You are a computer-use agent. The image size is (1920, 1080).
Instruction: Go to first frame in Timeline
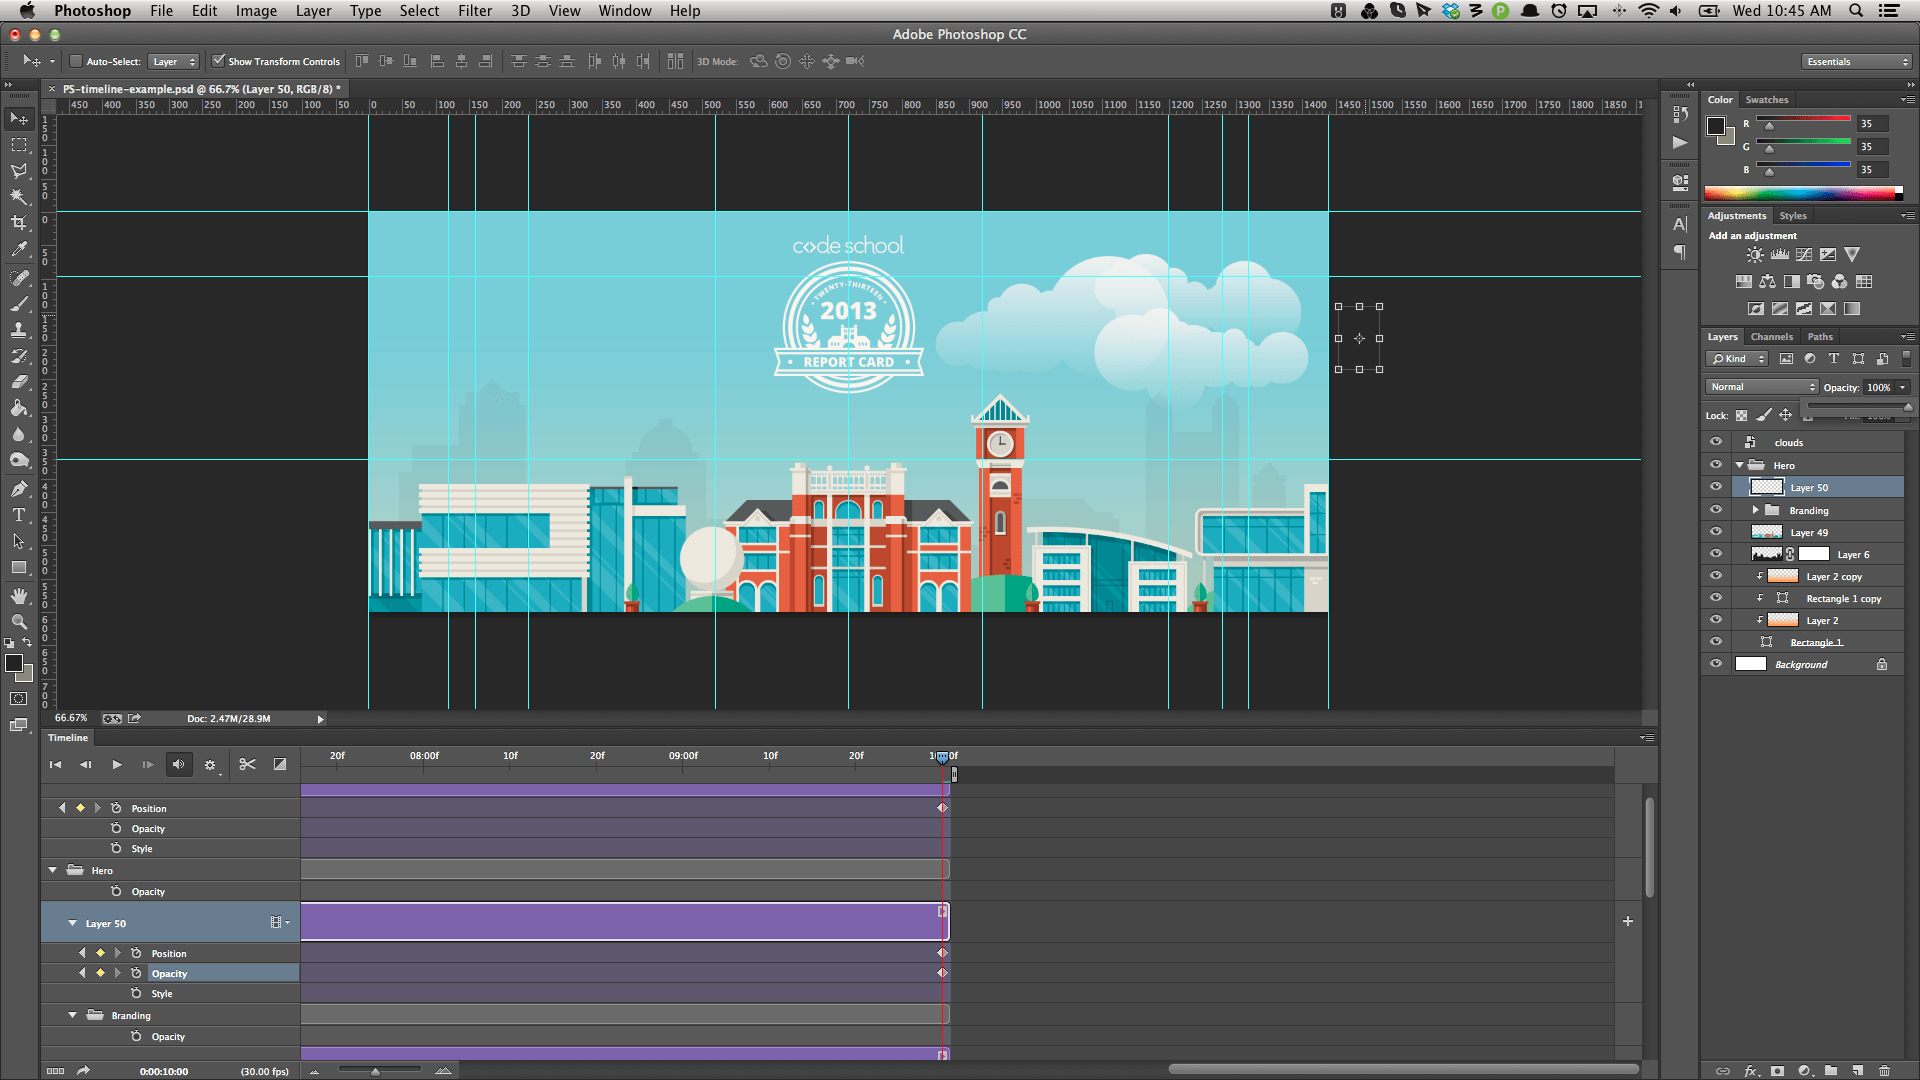pos(55,765)
